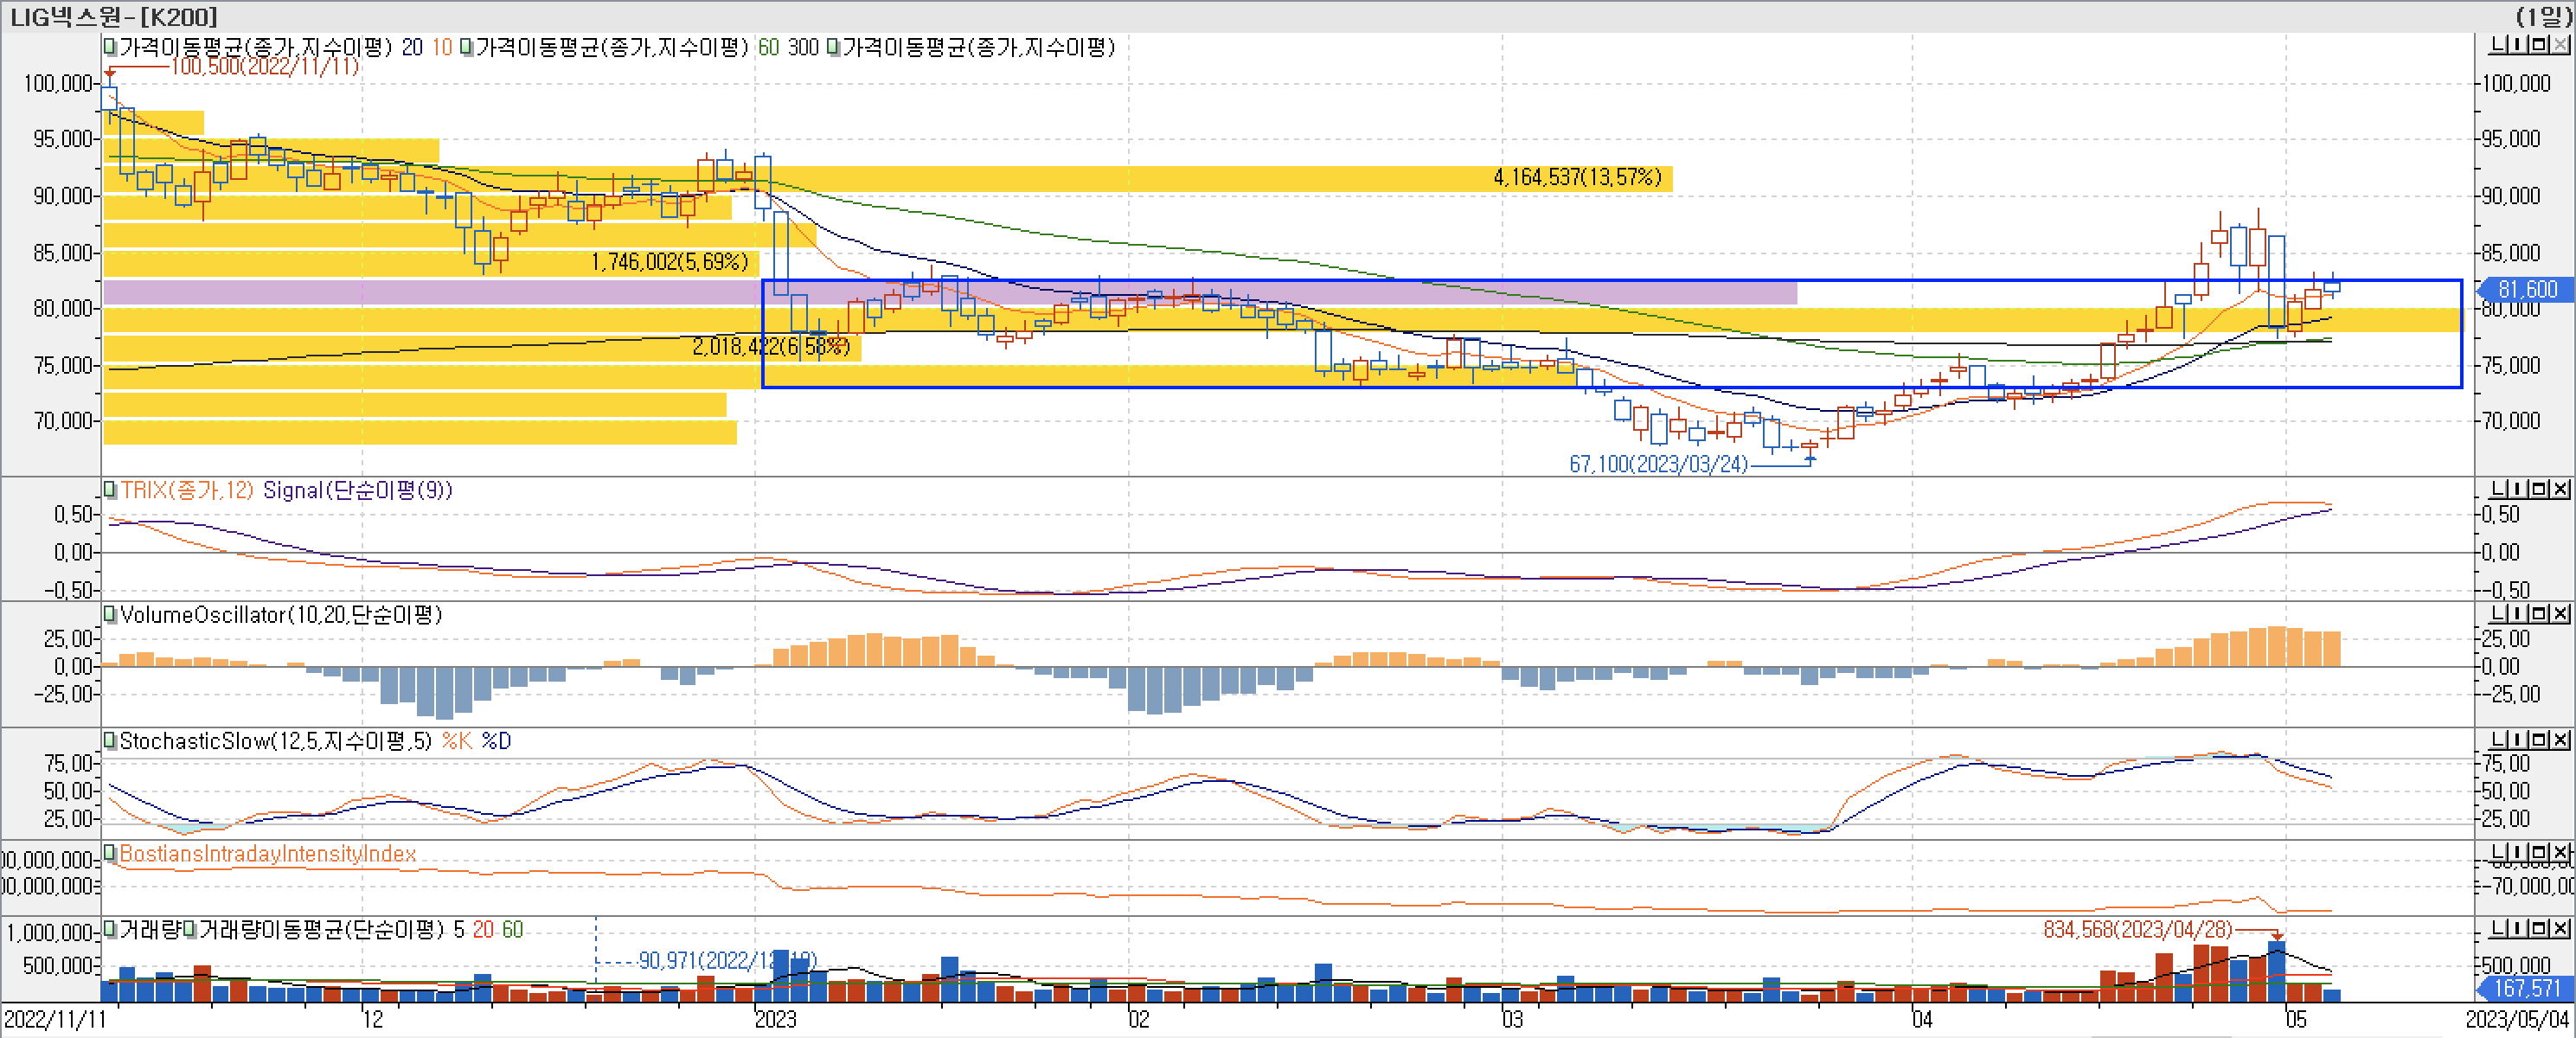The width and height of the screenshot is (2576, 1038).
Task: Click L-shaped icon in 거래량 volume panel
Action: 2500,929
